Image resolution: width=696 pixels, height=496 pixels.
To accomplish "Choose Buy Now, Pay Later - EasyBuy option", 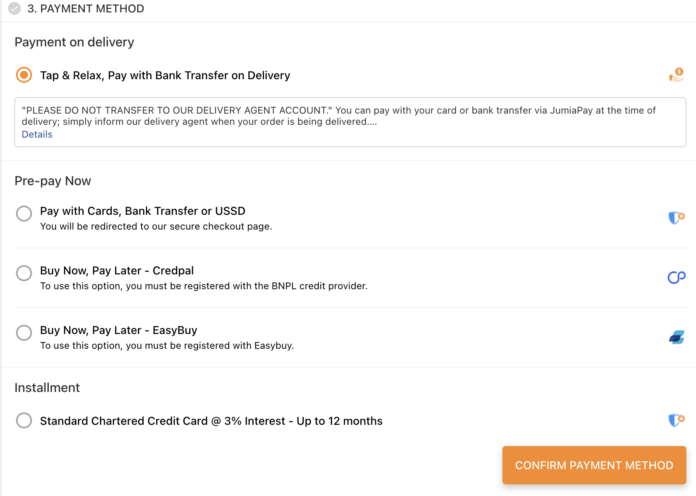I will 24,333.
